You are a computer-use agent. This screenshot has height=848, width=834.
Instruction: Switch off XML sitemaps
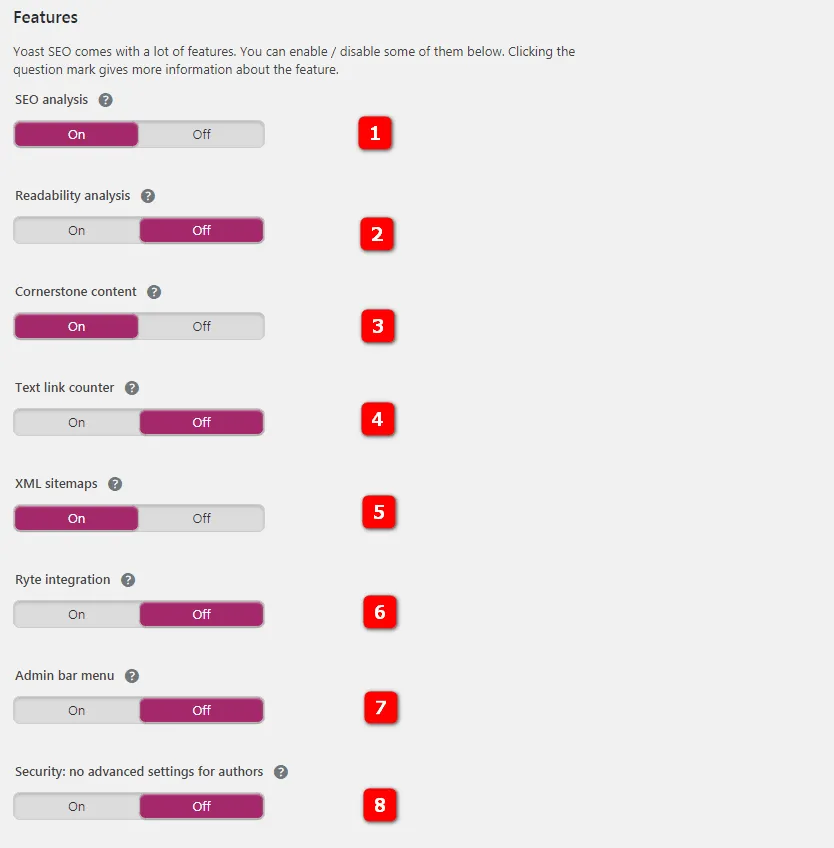point(201,518)
